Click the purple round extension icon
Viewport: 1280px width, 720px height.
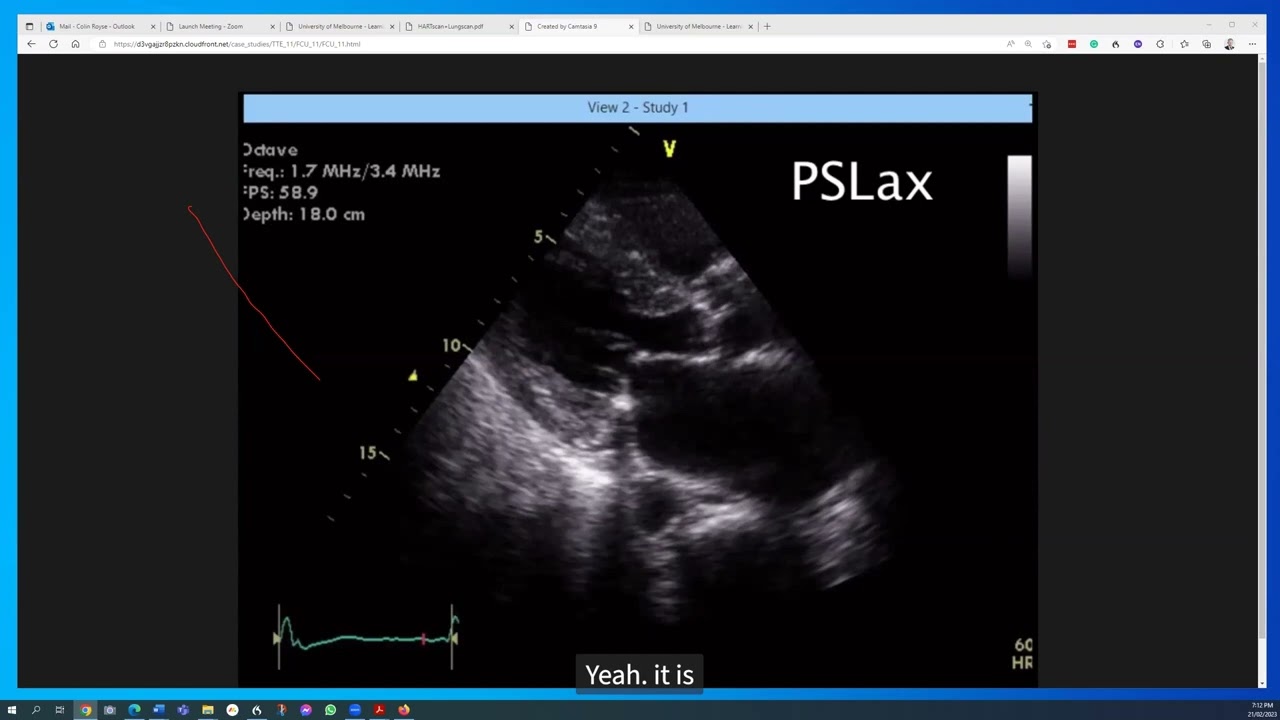1138,44
